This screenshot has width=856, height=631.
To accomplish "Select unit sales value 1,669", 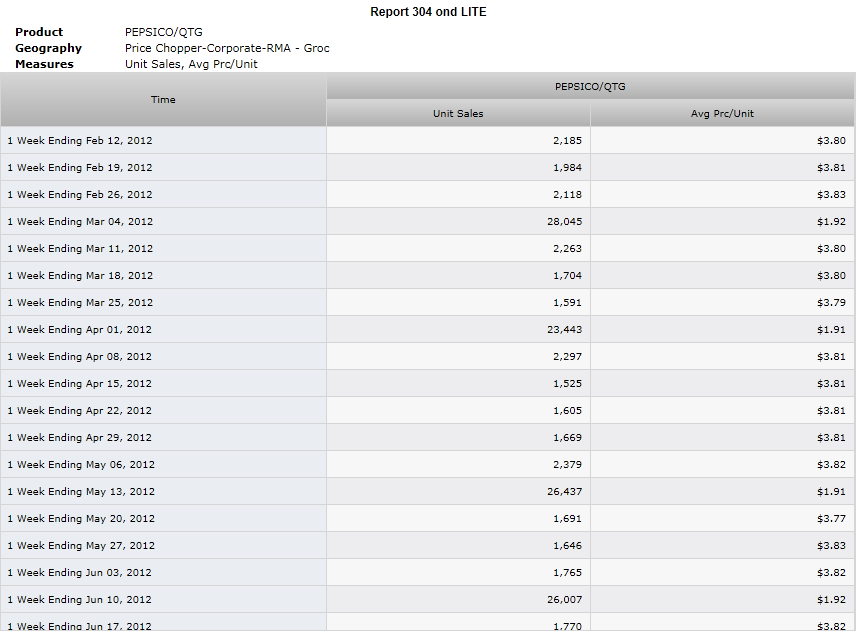I will click(x=567, y=438).
